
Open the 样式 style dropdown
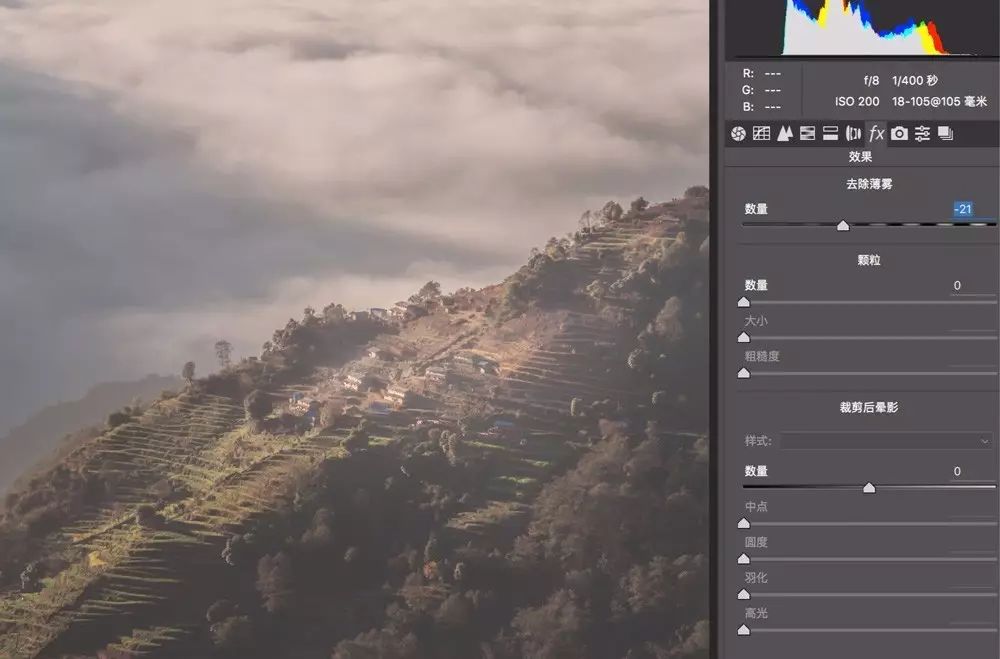pos(887,441)
